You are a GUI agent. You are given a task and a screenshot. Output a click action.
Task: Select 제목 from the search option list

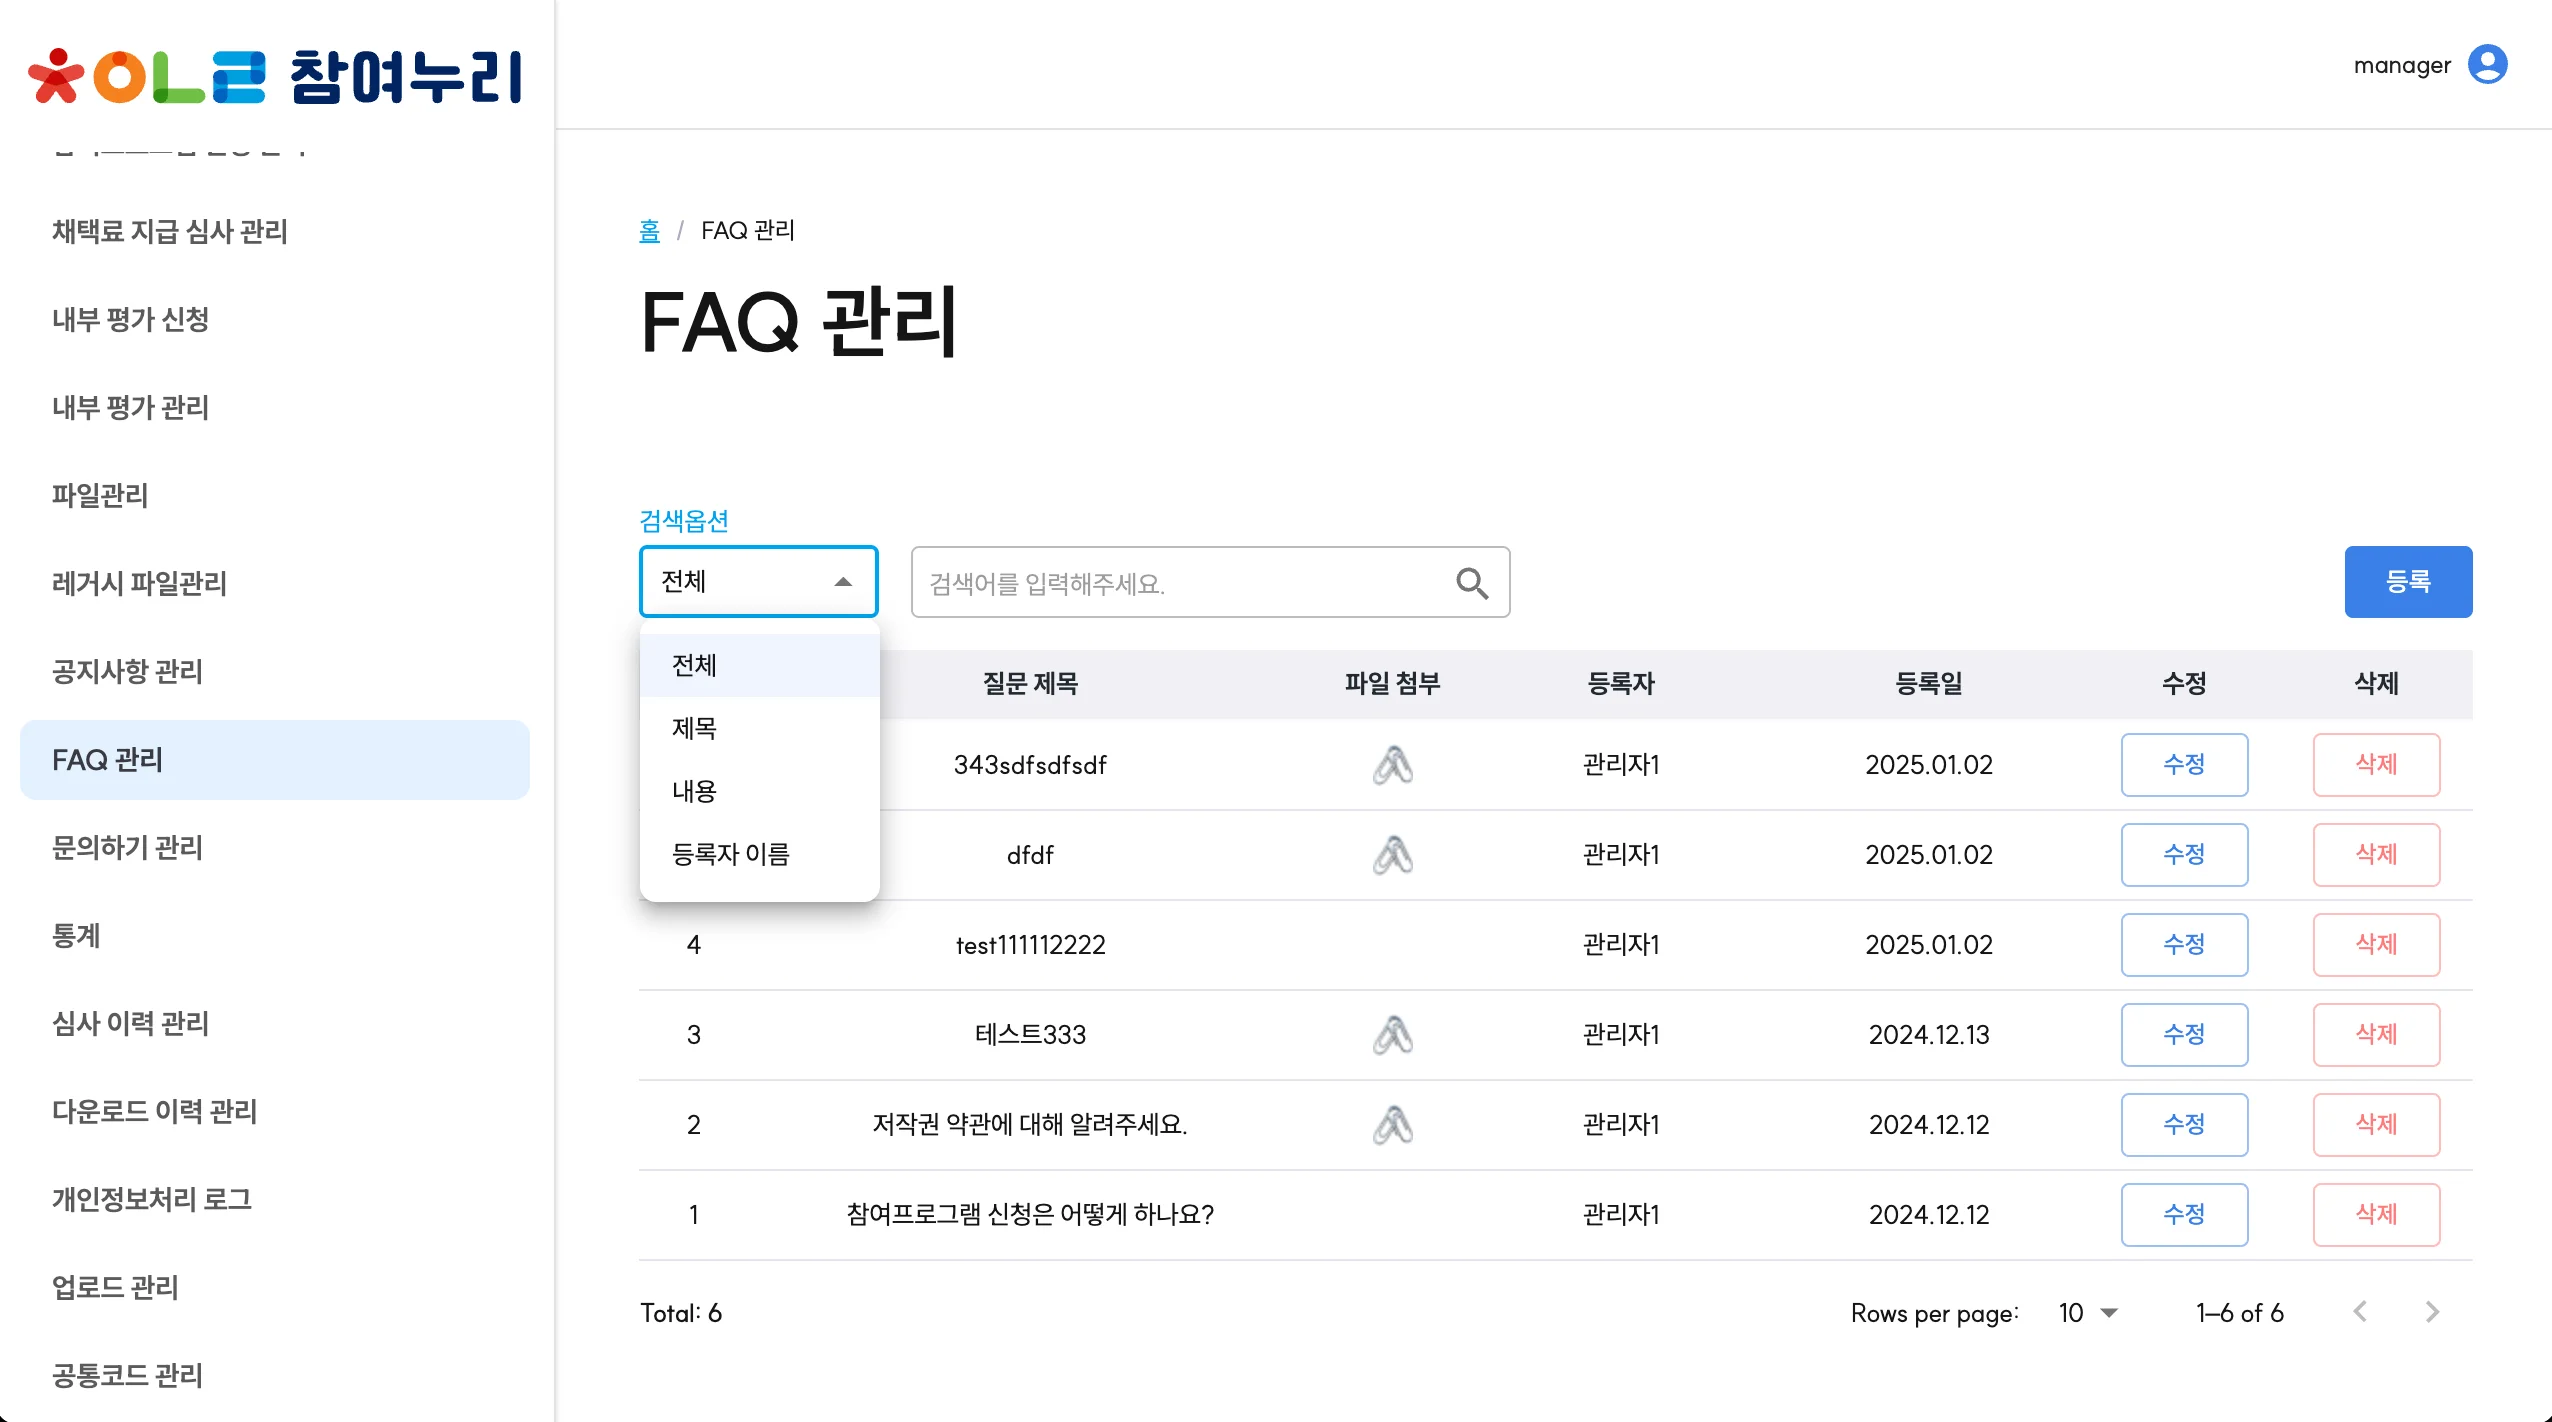click(x=696, y=728)
